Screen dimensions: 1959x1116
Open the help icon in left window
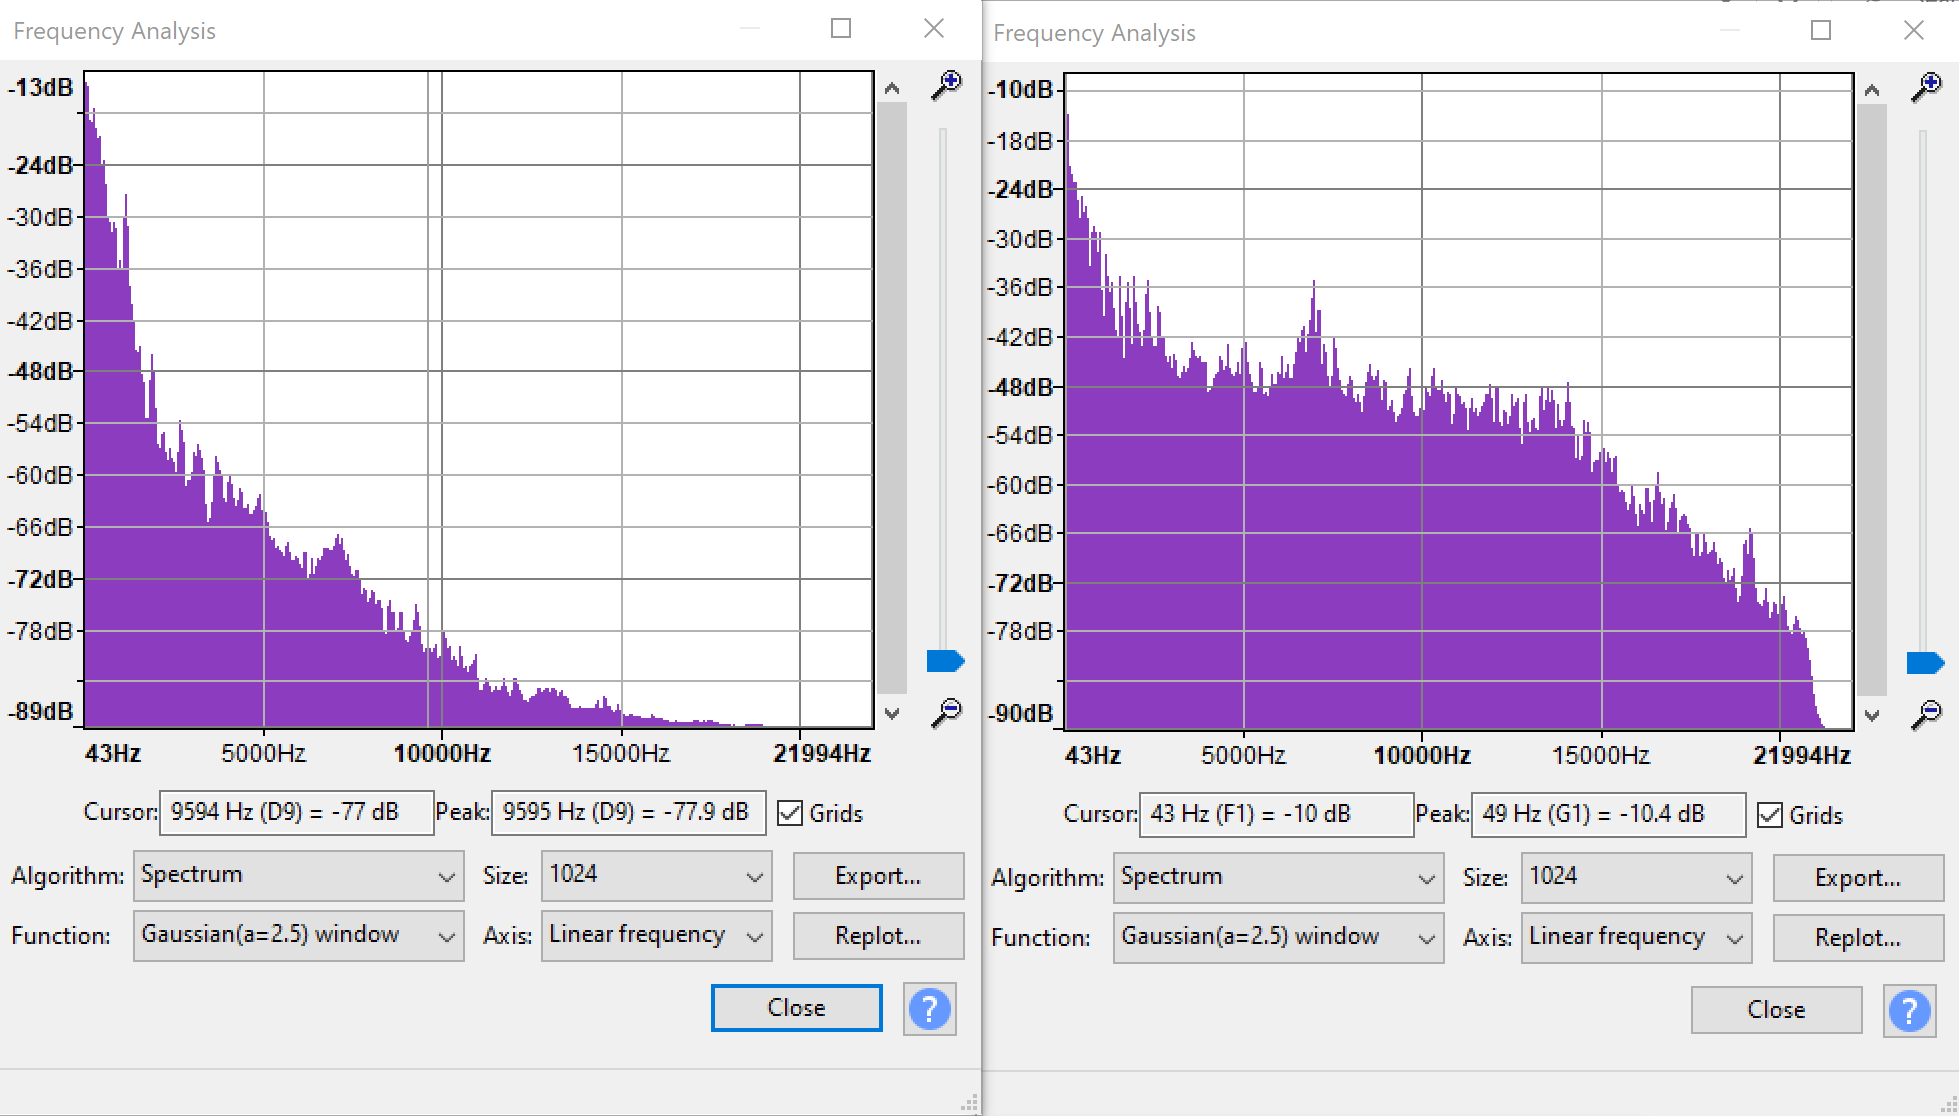(x=929, y=1009)
